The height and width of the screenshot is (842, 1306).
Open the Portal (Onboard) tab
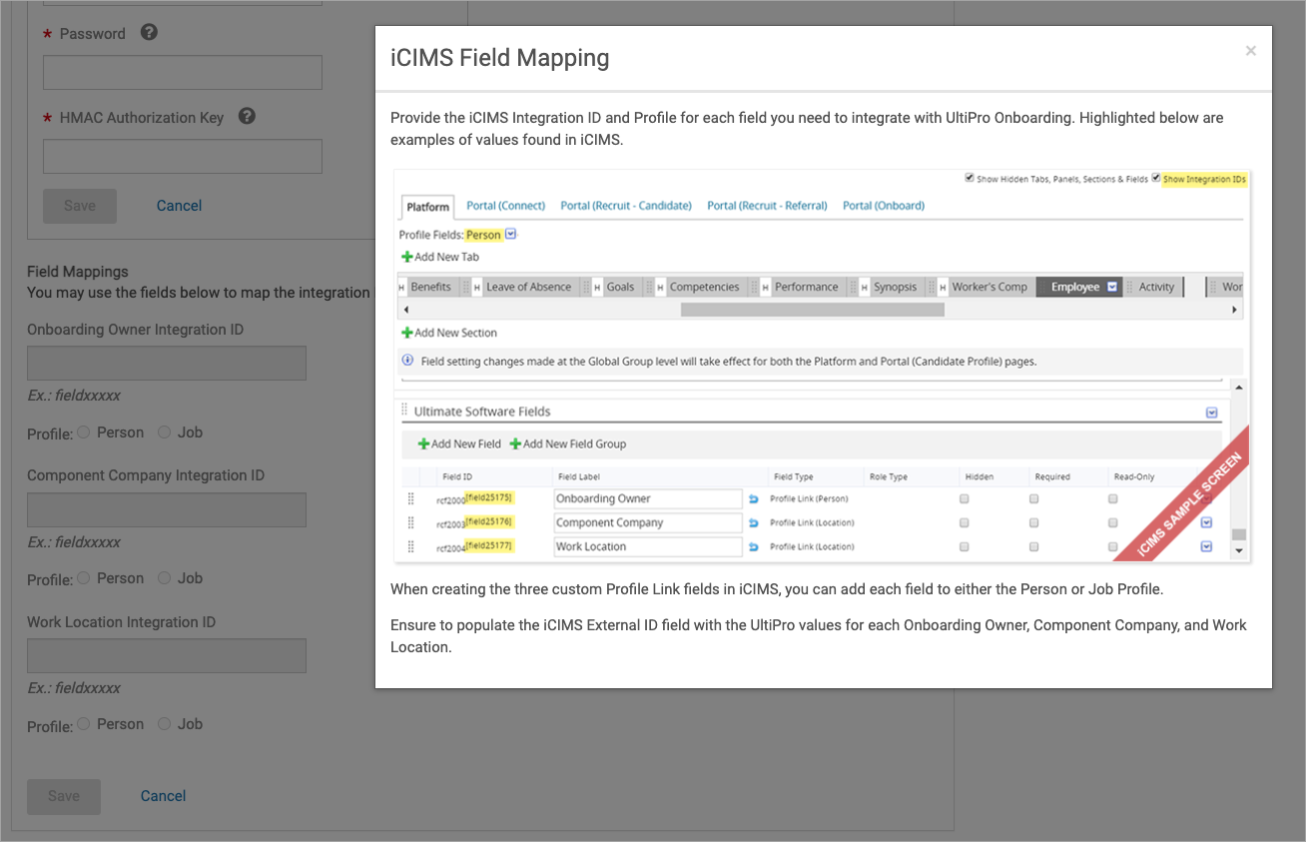pyautogui.click(x=883, y=205)
